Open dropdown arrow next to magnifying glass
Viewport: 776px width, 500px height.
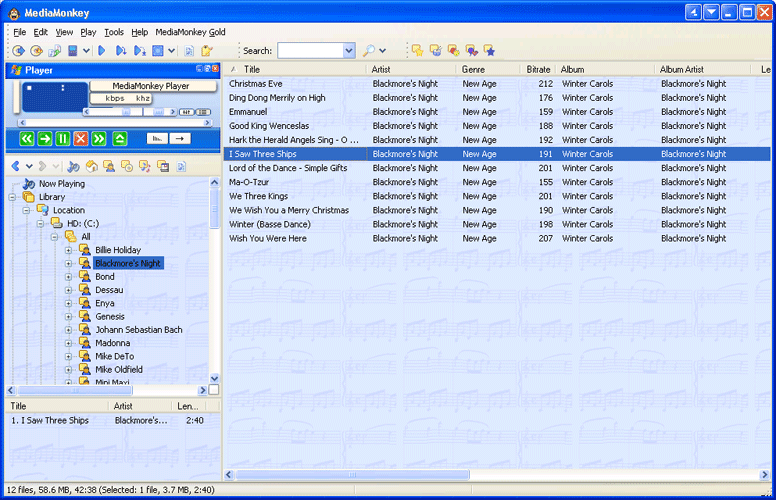click(x=382, y=50)
